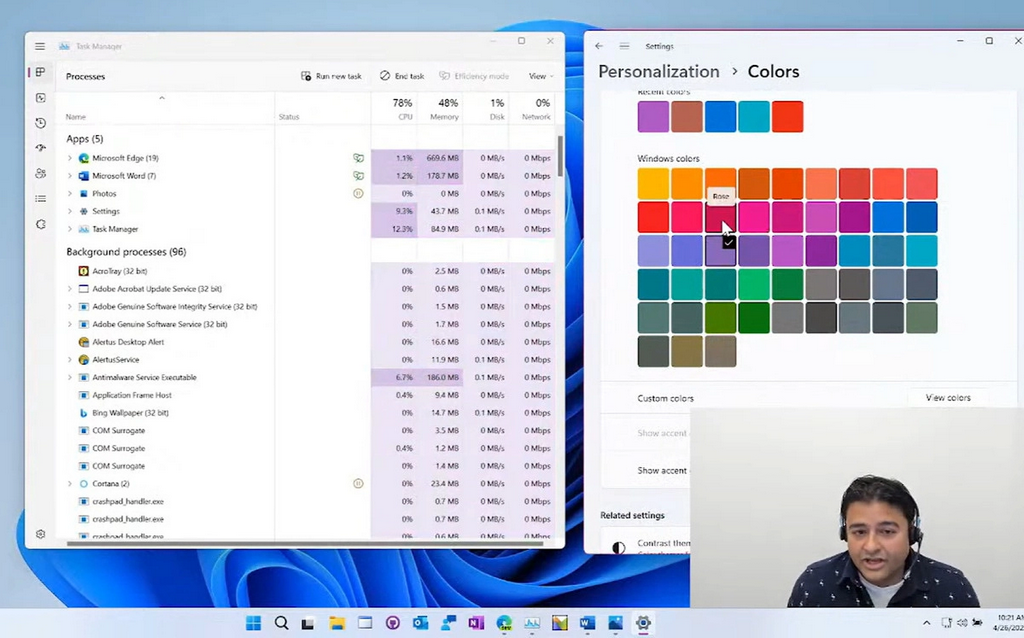Open taskbar Search magnifier
This screenshot has width=1024, height=638.
point(281,623)
